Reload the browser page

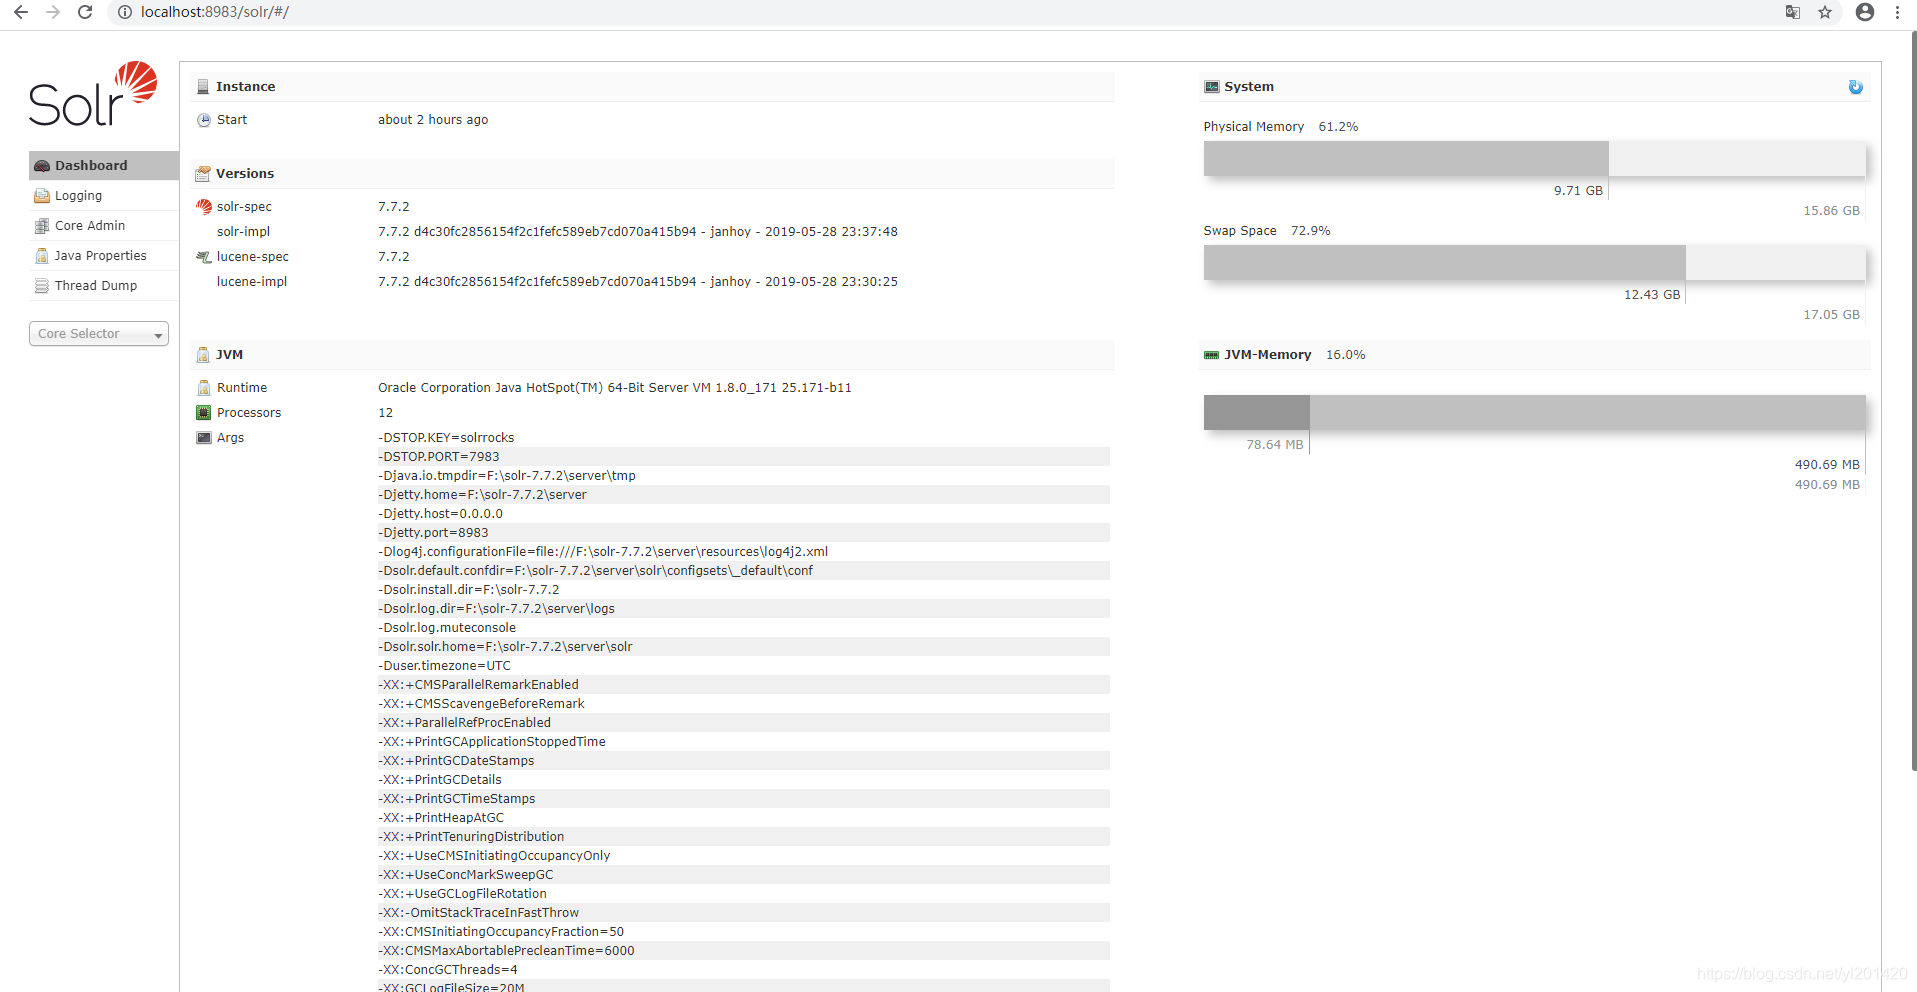[86, 12]
